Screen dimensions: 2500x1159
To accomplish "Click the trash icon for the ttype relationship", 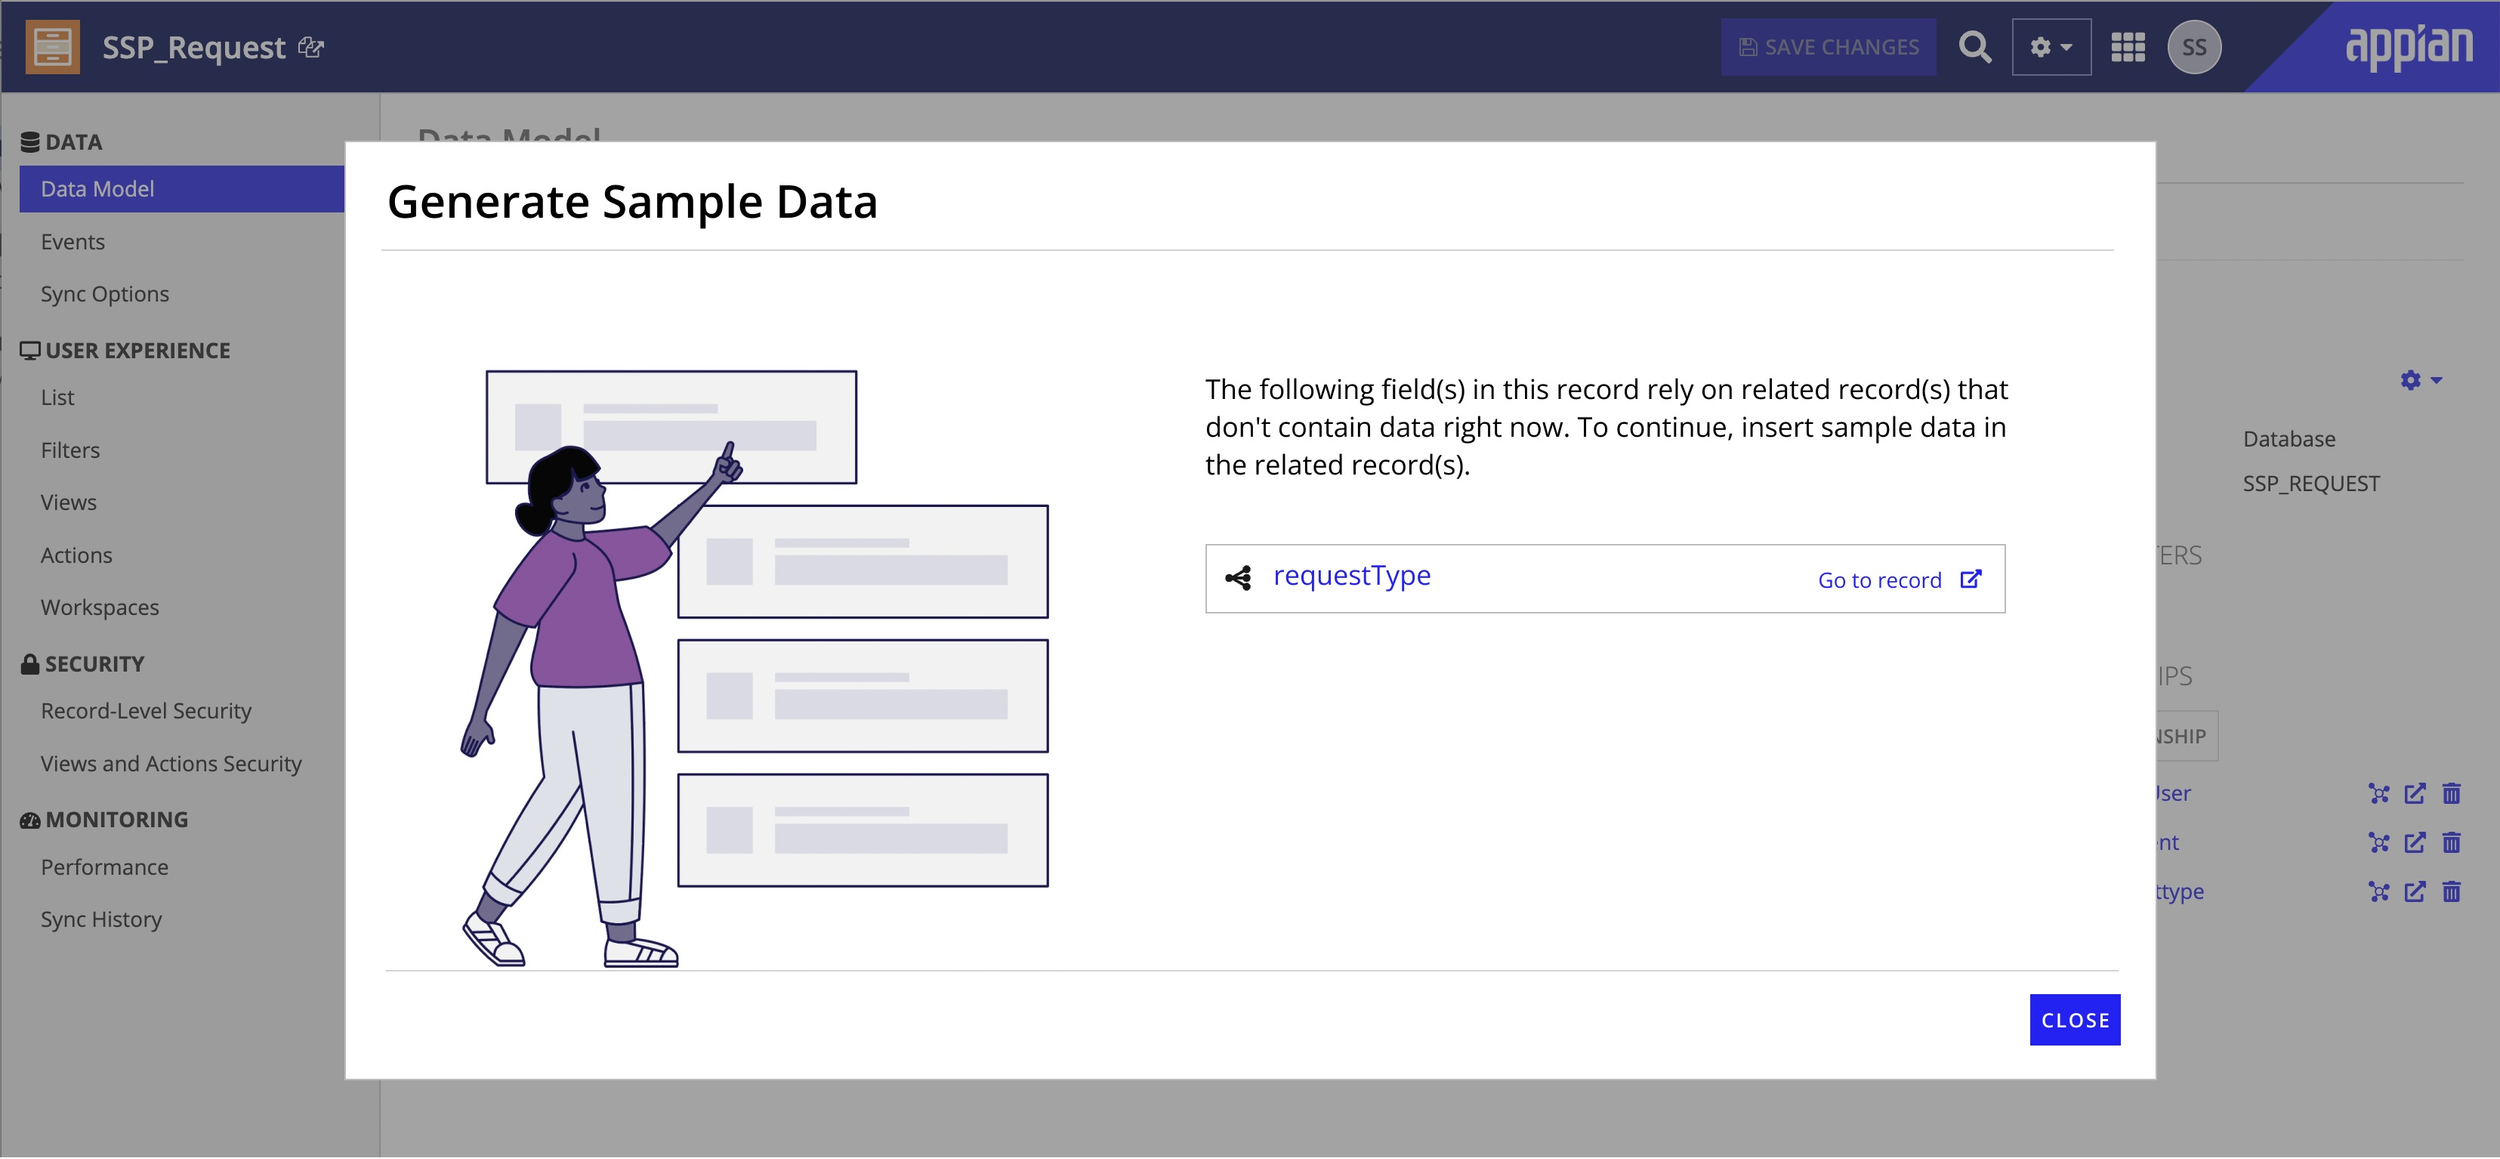I will pos(2451,891).
